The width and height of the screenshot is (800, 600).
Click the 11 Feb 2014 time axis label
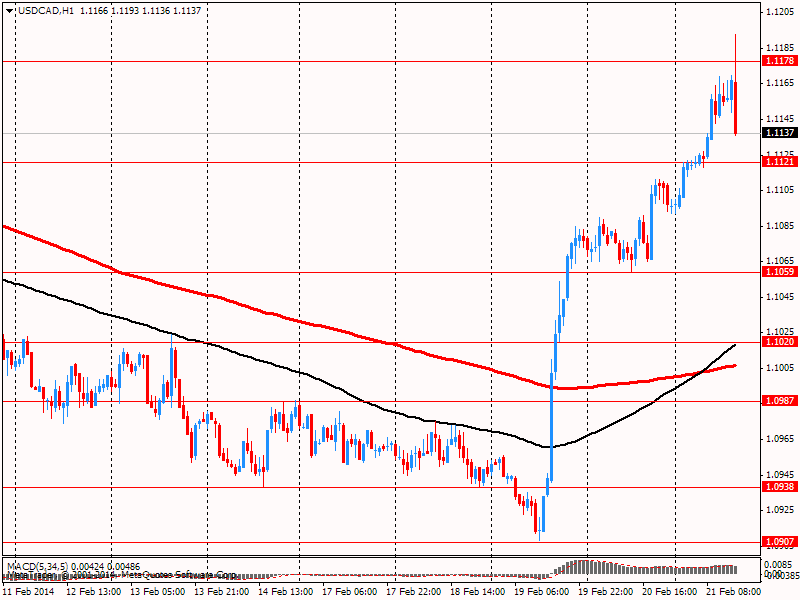(x=29, y=592)
